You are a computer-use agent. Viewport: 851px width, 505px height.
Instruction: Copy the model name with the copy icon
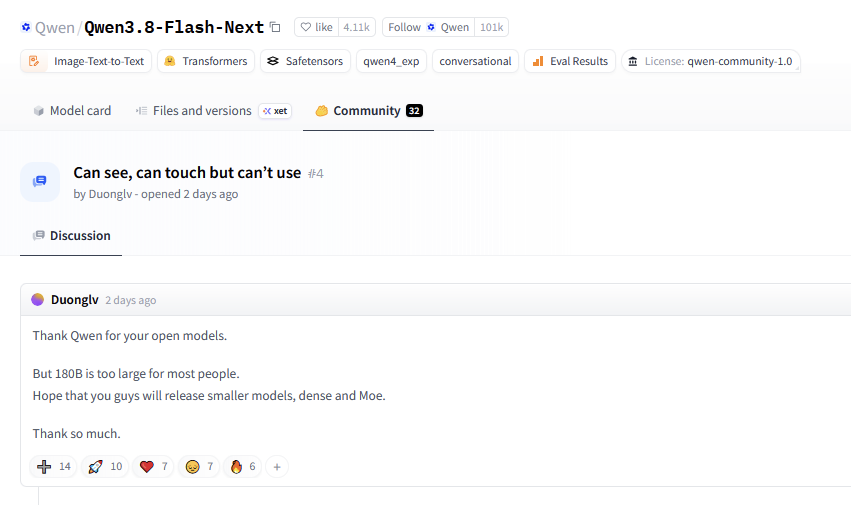[275, 27]
